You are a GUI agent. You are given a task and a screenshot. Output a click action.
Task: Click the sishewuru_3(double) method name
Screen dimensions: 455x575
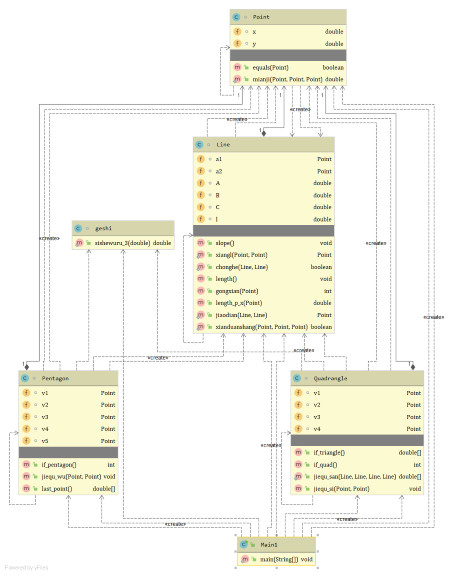tap(122, 243)
